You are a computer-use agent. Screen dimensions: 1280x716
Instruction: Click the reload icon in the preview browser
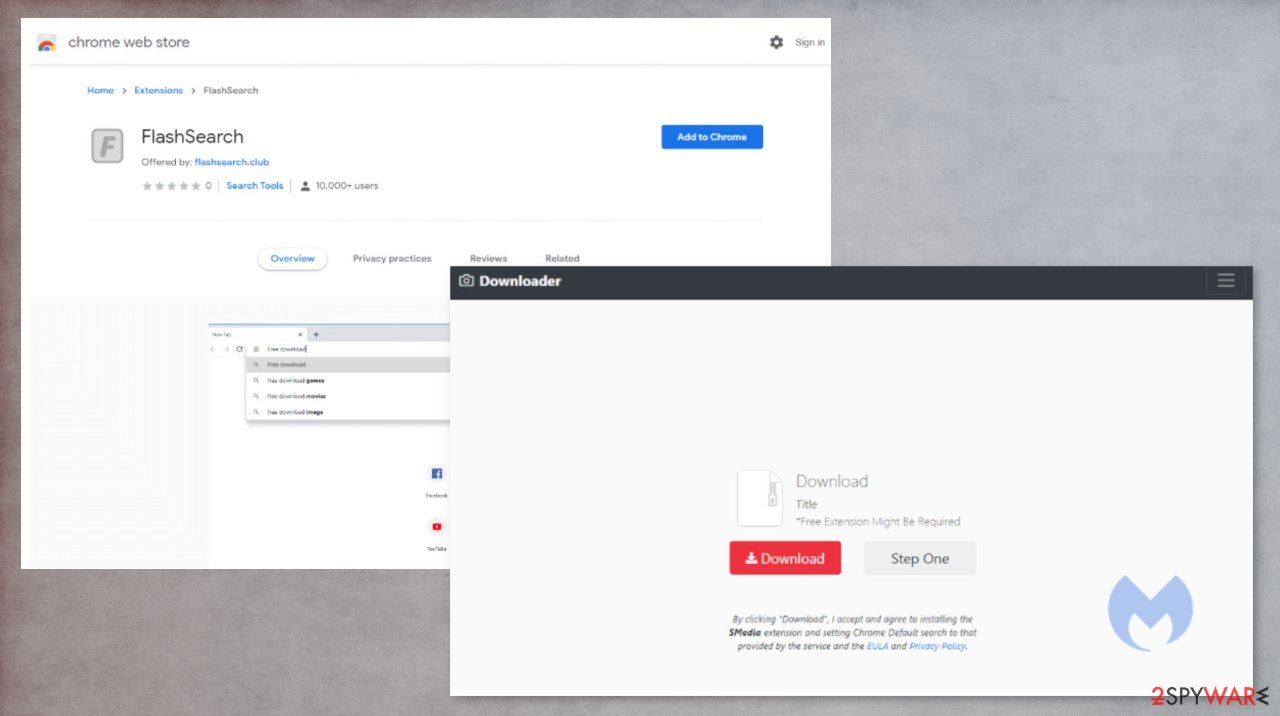coord(239,349)
